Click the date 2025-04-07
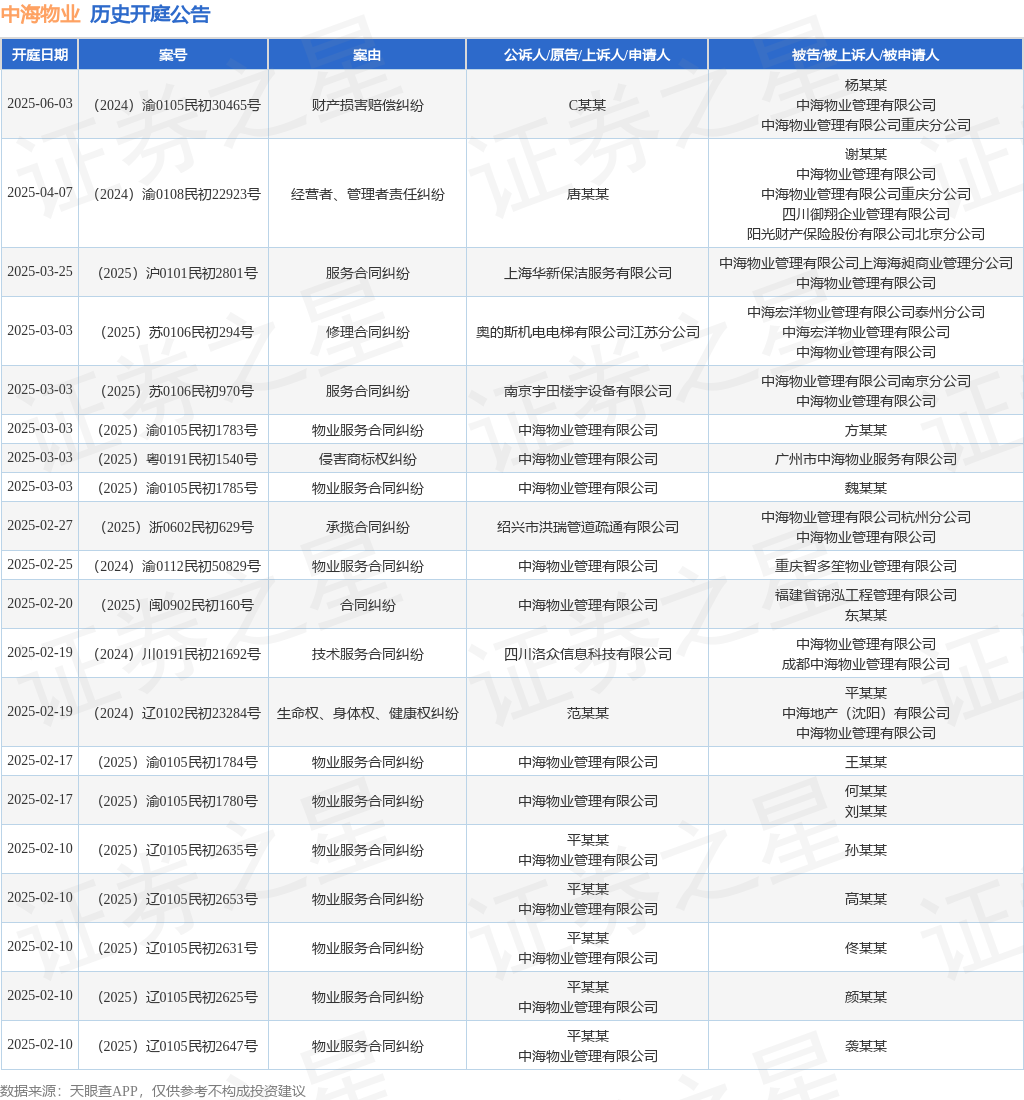 (x=40, y=192)
